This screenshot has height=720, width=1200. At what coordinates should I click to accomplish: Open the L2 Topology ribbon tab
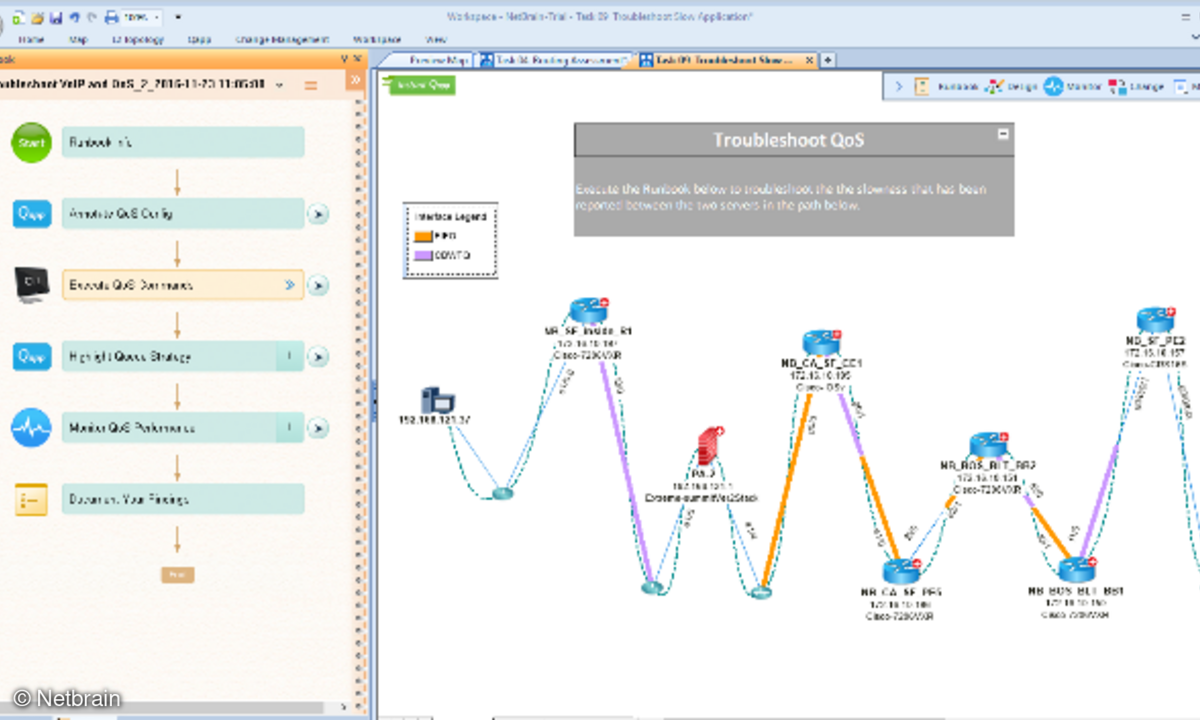pyautogui.click(x=137, y=40)
